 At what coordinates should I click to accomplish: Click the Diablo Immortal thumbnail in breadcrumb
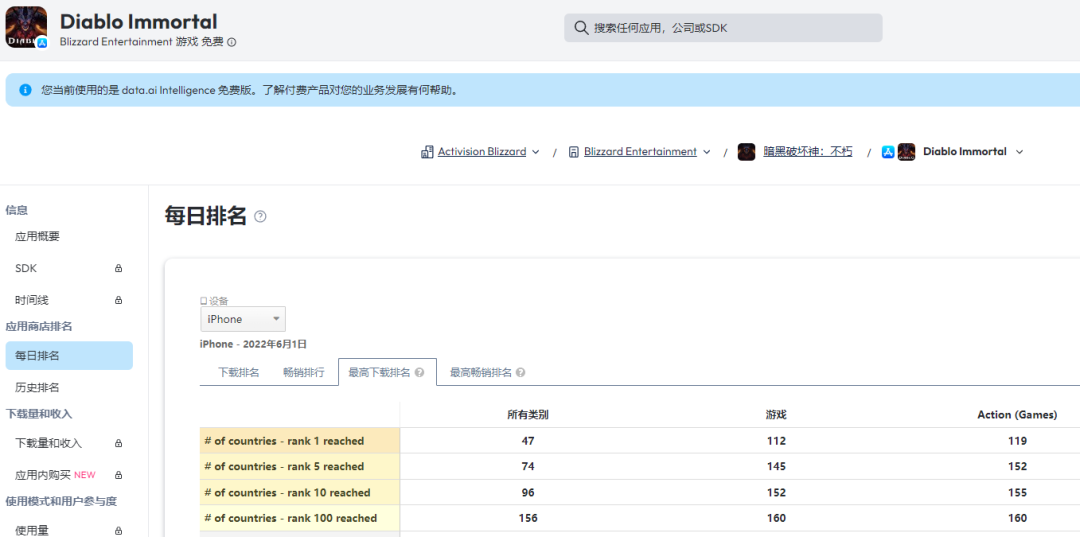tap(906, 151)
